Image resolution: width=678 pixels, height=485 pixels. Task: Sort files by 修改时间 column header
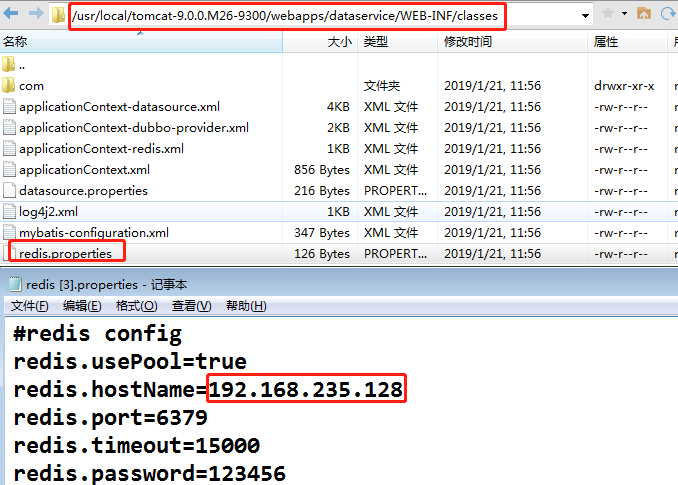468,43
